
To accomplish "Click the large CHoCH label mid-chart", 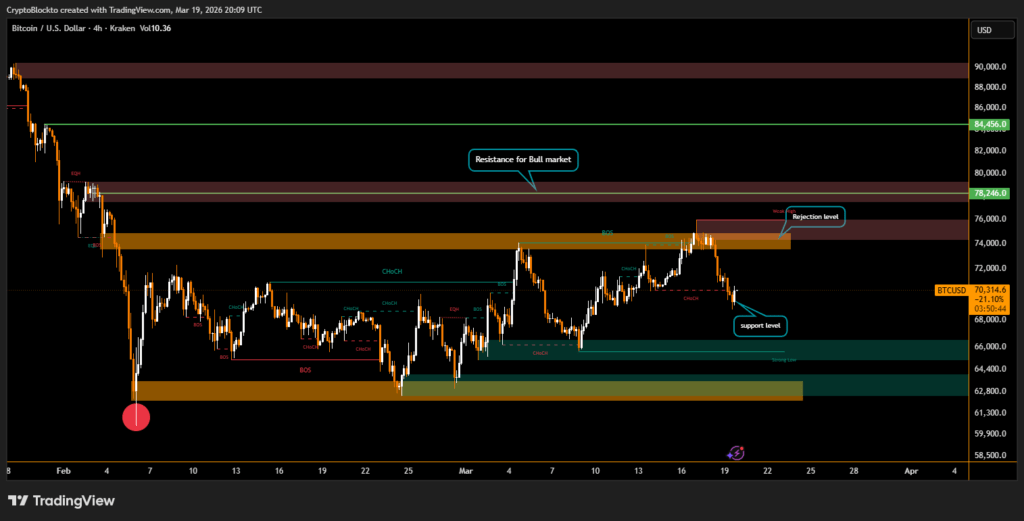I will pos(392,271).
